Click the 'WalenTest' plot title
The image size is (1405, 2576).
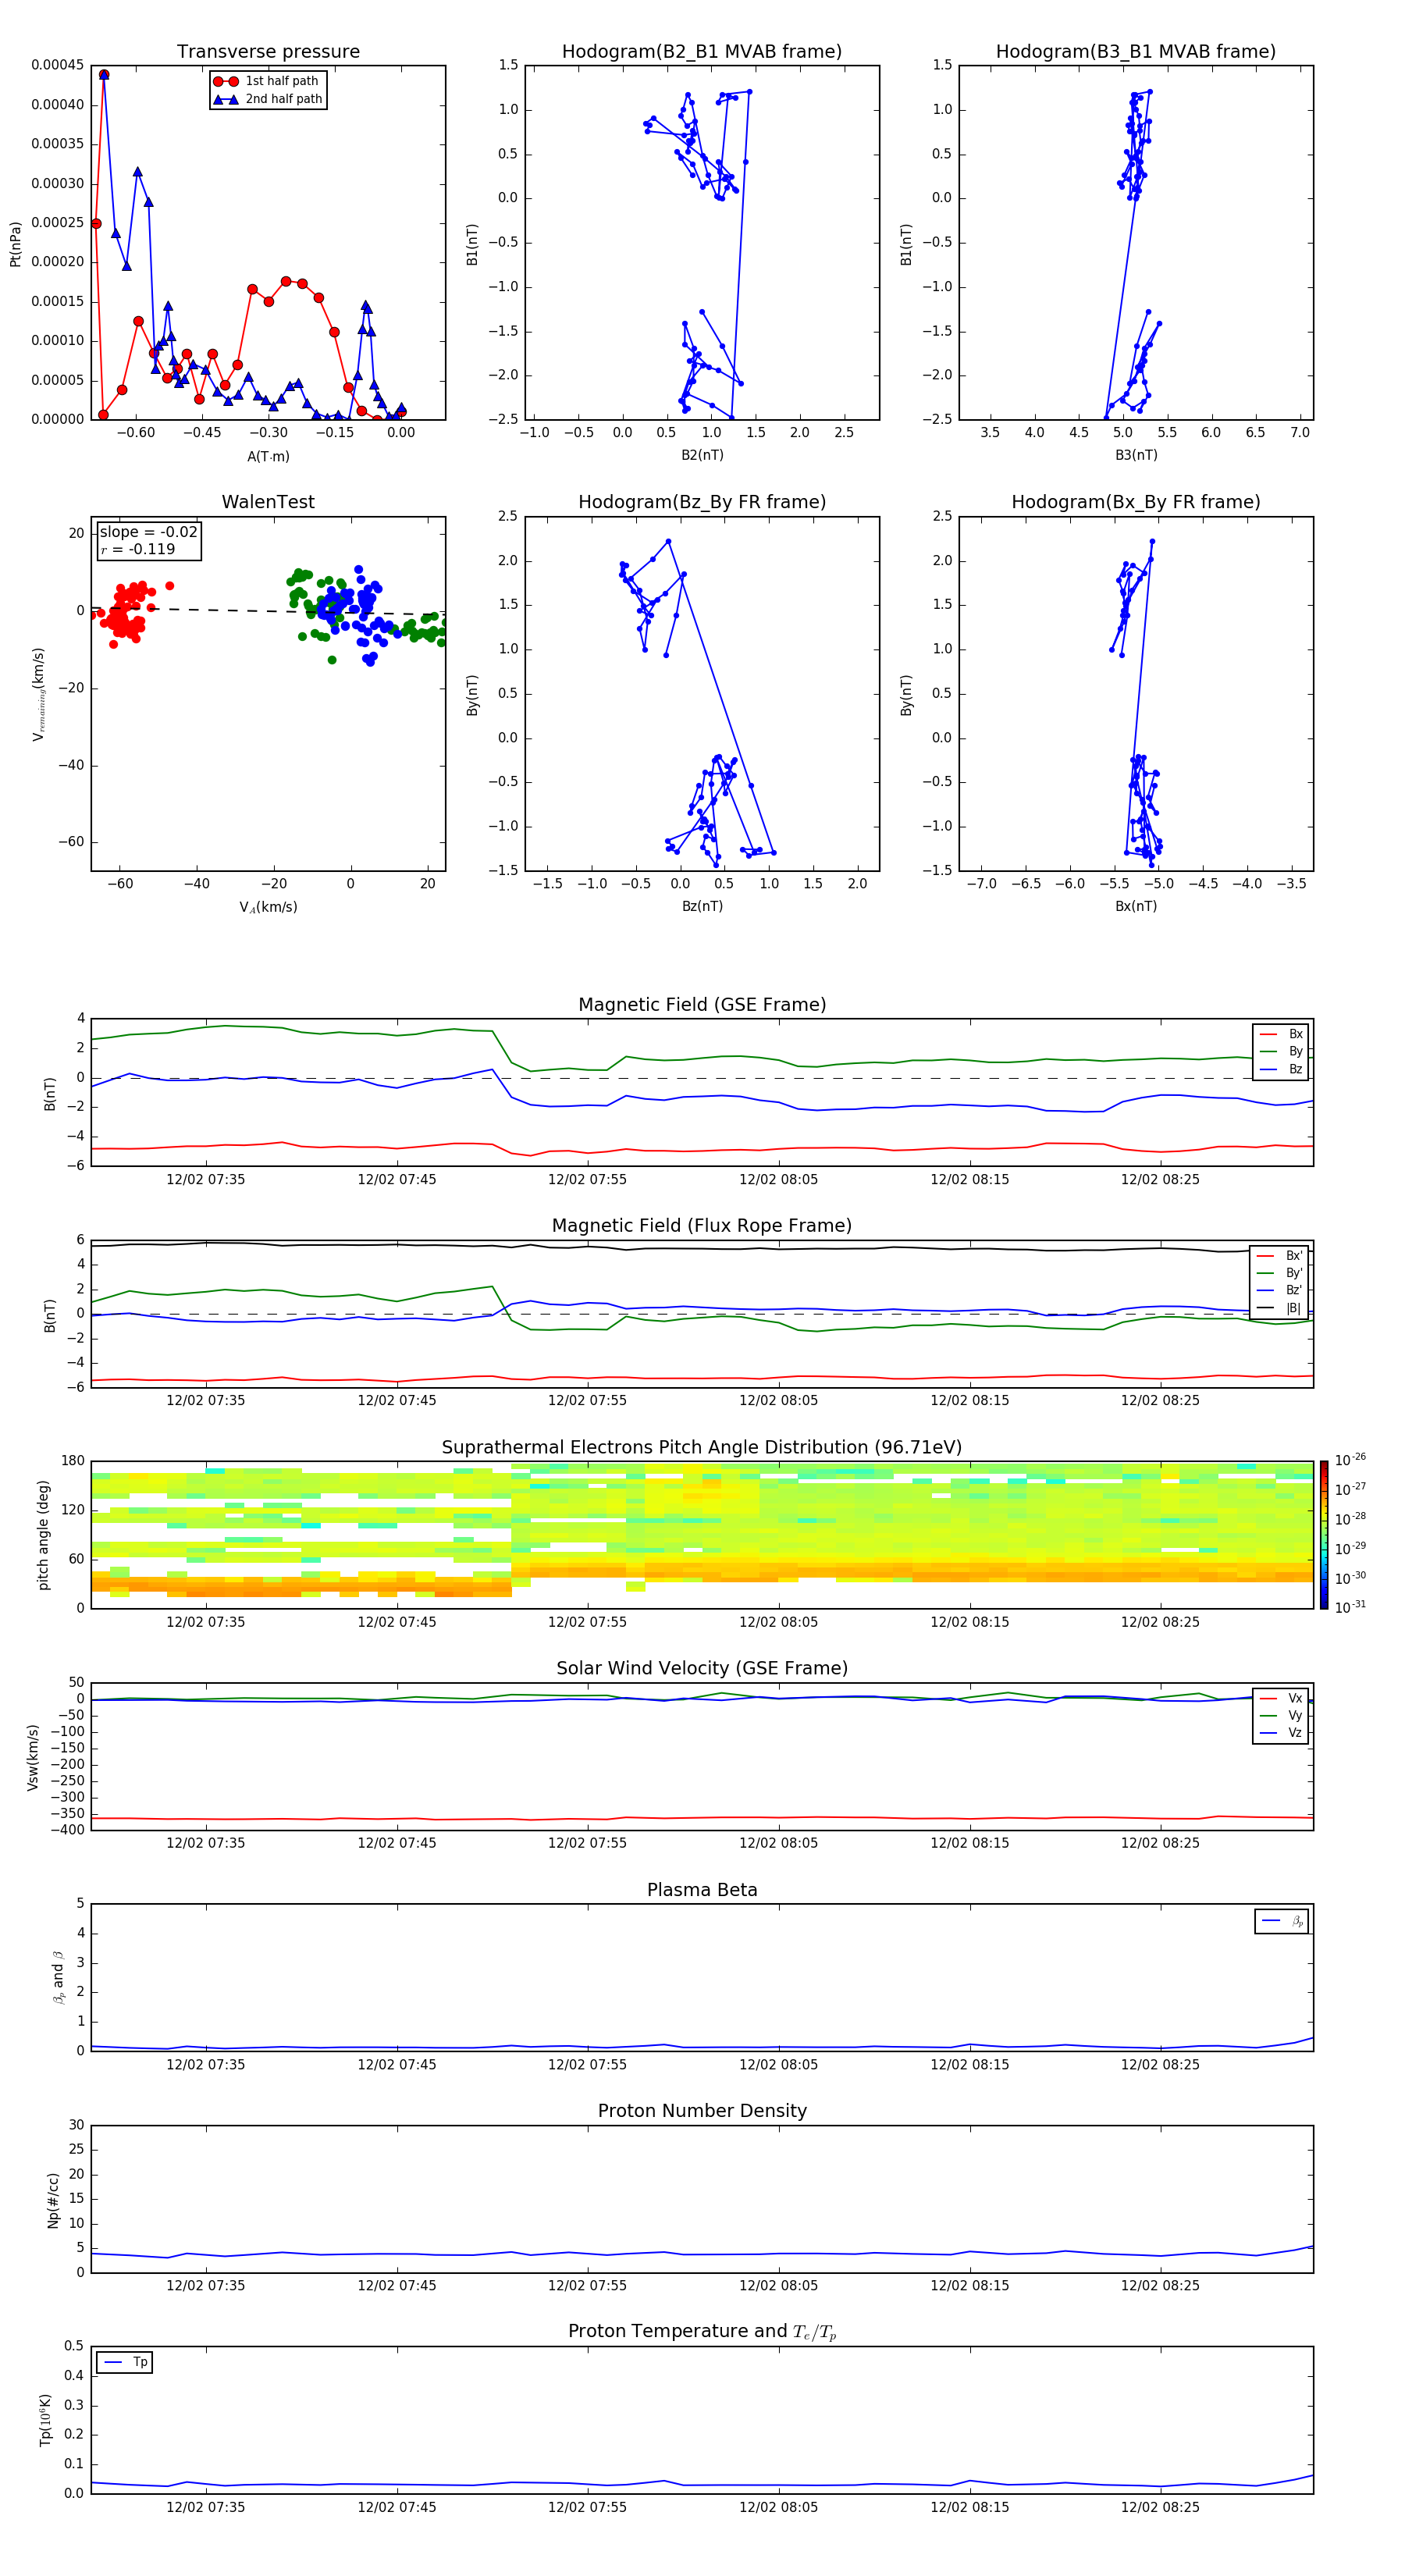268,502
